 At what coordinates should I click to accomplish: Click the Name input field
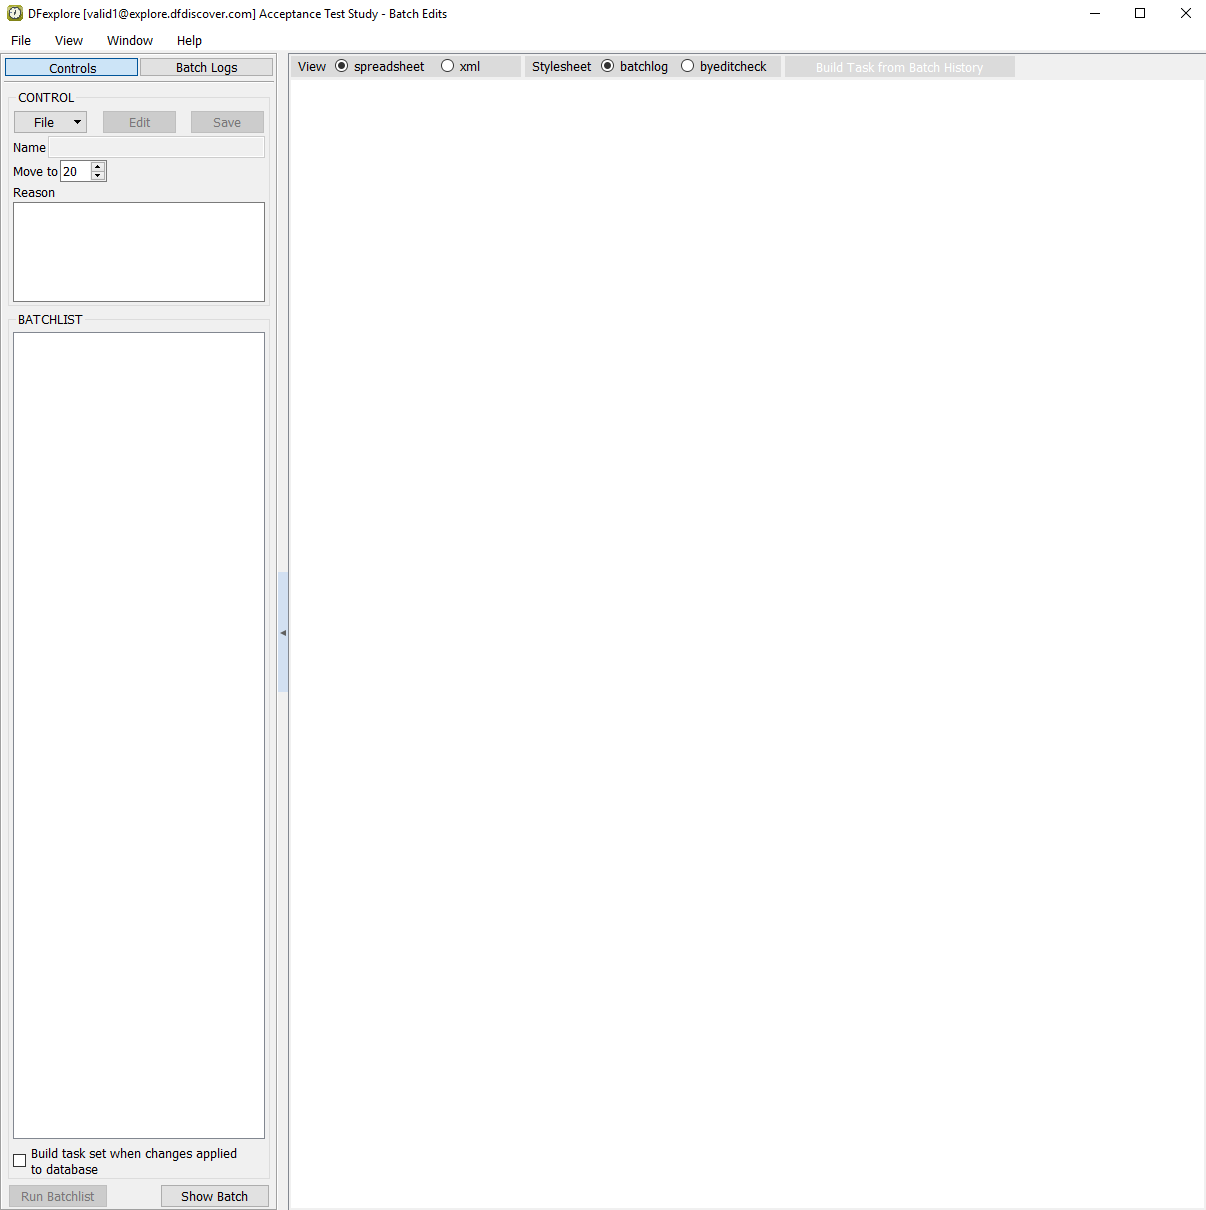click(156, 147)
